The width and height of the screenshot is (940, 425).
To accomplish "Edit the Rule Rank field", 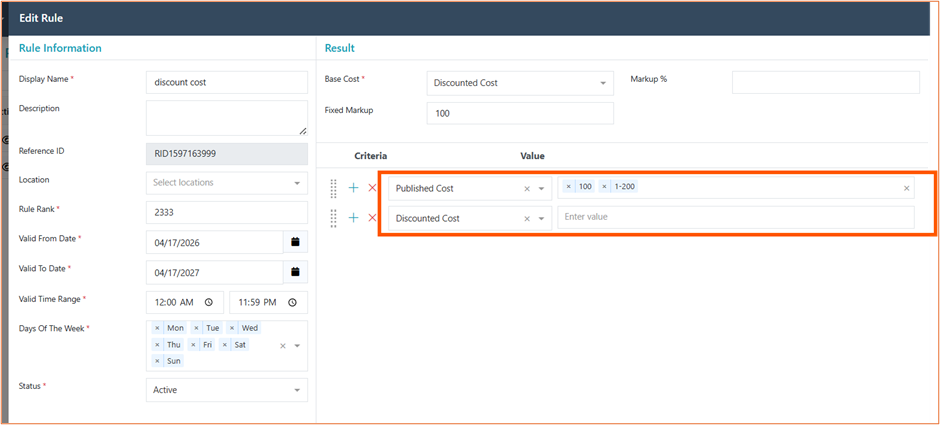I will click(227, 212).
